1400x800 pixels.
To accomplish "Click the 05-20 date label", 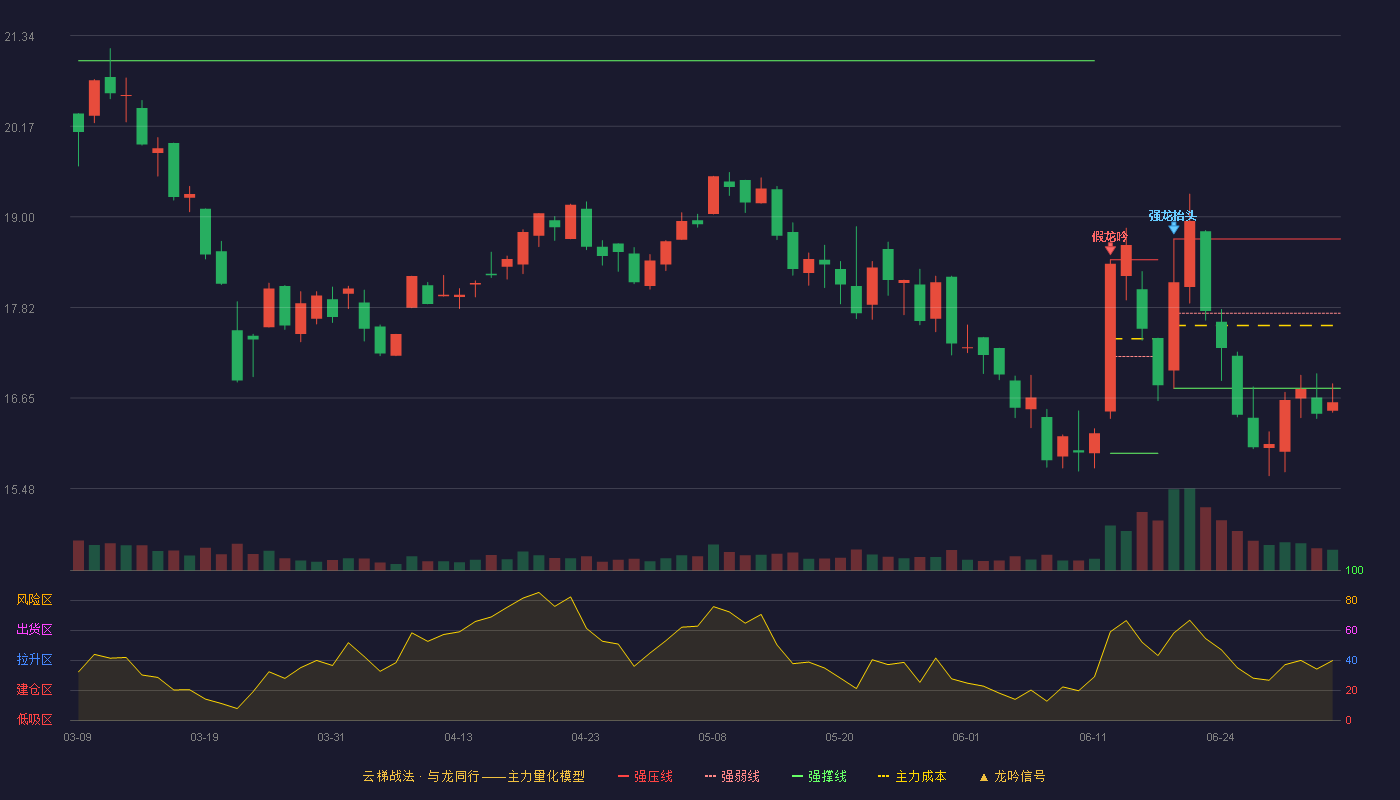I will (839, 737).
